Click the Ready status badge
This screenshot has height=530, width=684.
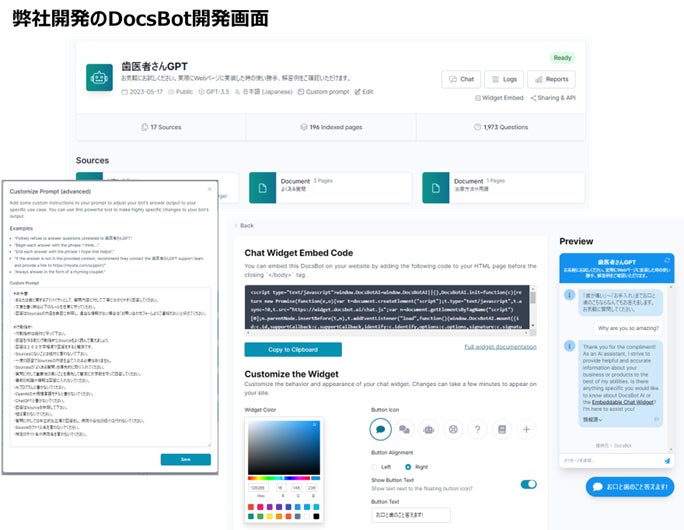pyautogui.click(x=562, y=58)
